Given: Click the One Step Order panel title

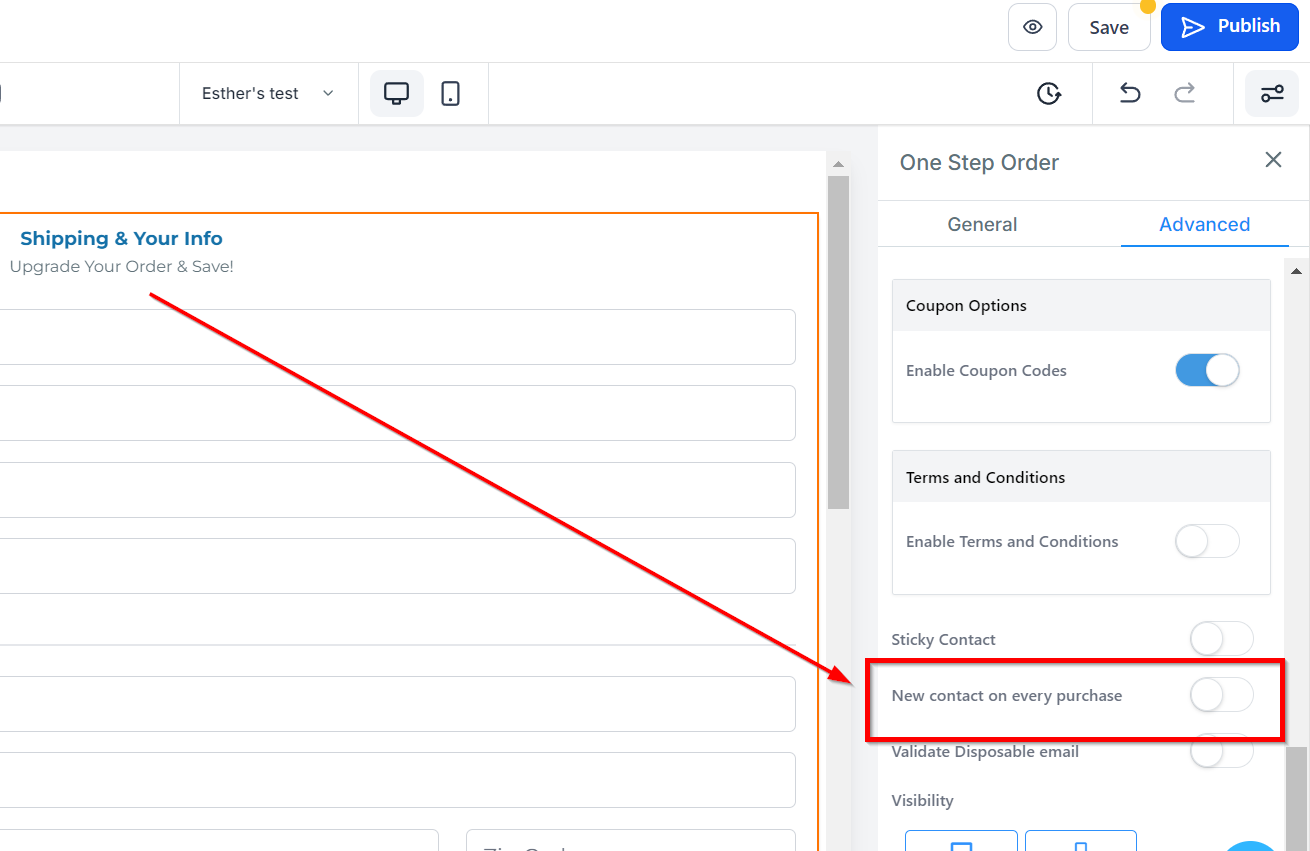Looking at the screenshot, I should [979, 162].
